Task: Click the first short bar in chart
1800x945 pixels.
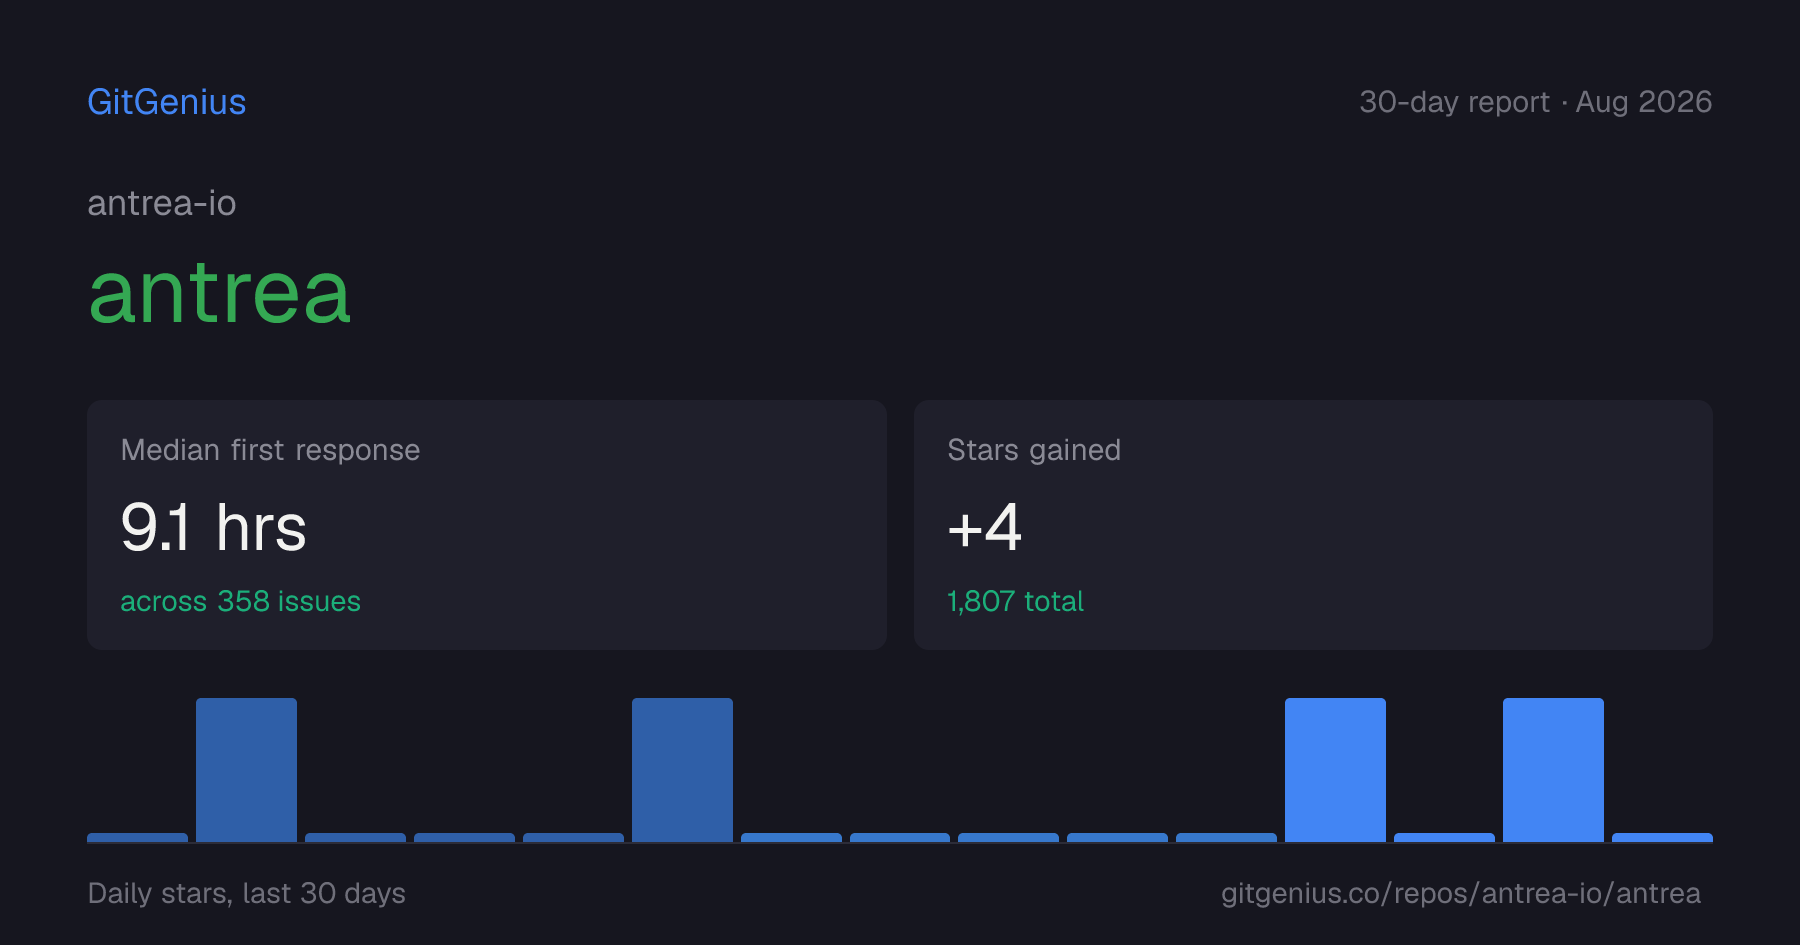Action: coord(137,838)
